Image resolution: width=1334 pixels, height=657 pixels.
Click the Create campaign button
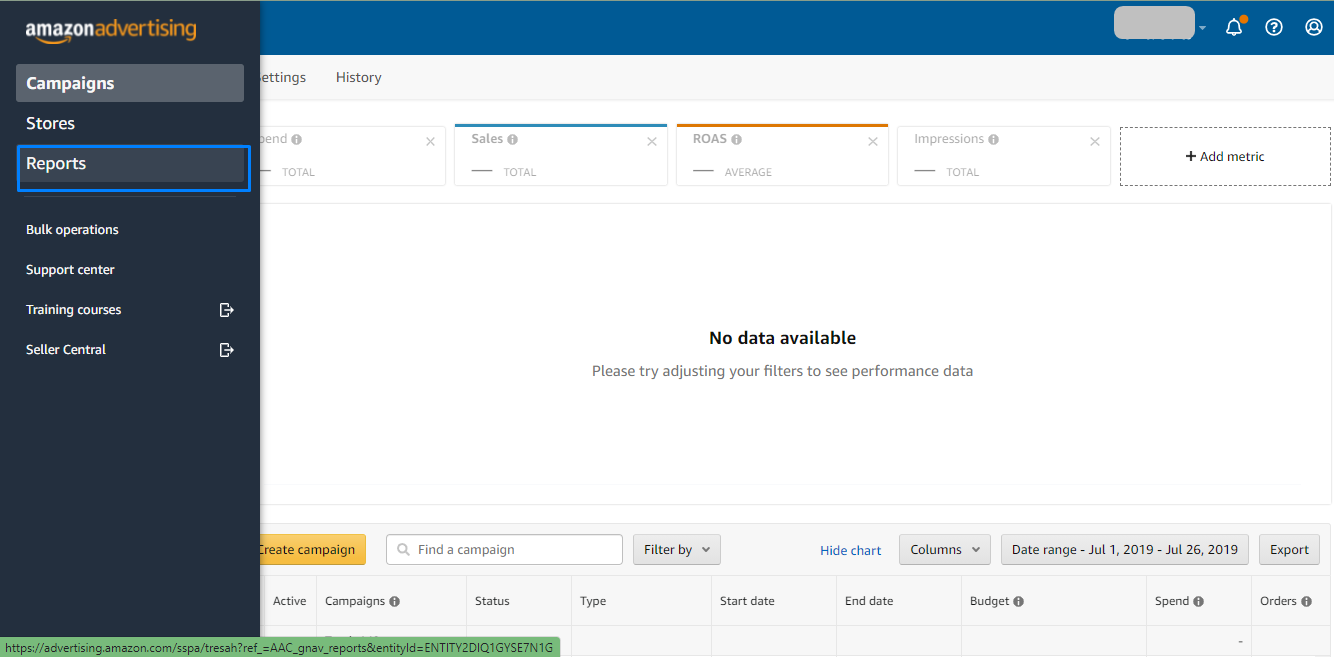(x=313, y=550)
